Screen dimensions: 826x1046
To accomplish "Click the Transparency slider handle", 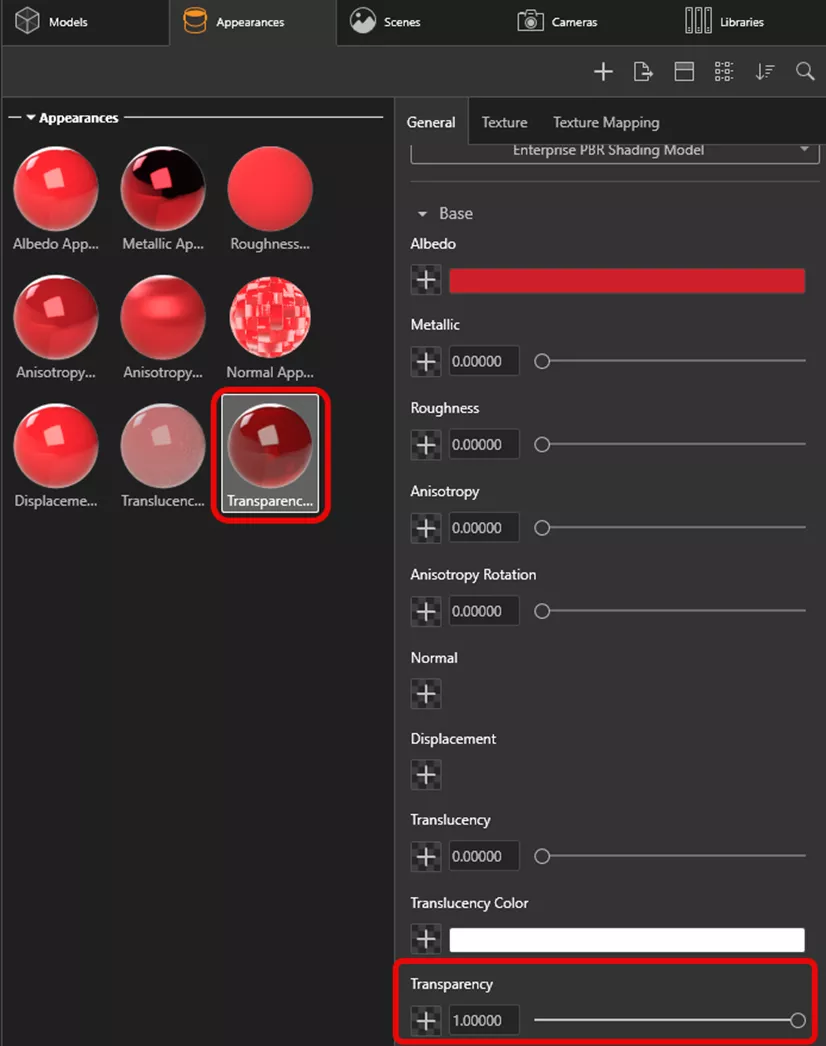I will click(x=797, y=1020).
